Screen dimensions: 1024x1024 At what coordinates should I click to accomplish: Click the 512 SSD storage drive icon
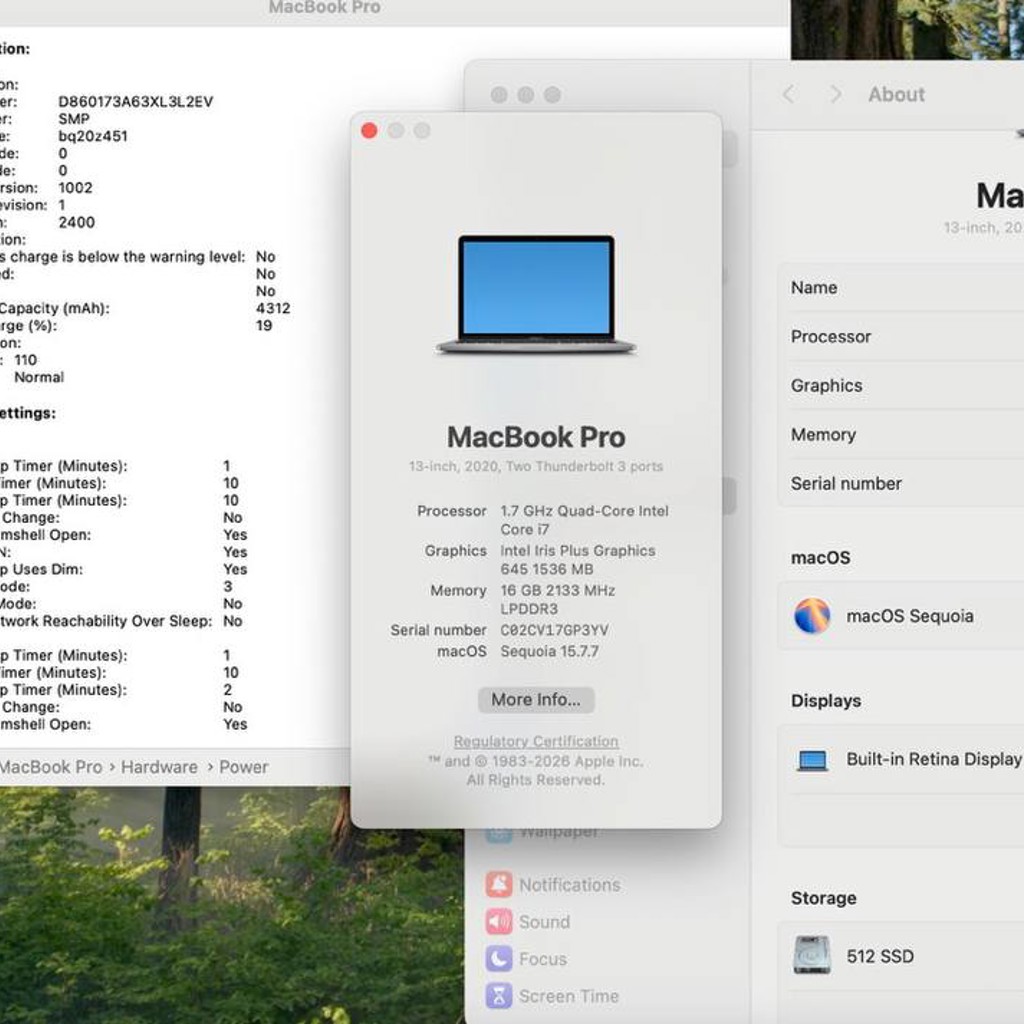click(812, 955)
